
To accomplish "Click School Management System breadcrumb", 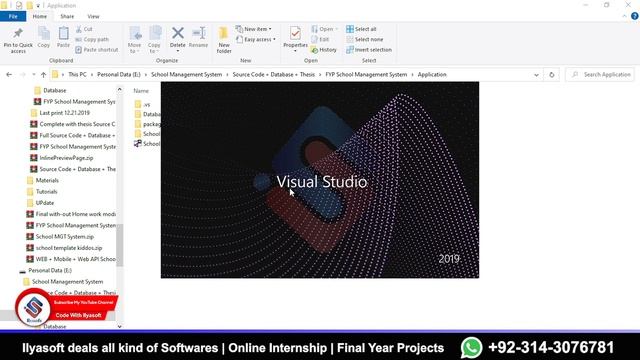I will (x=187, y=75).
